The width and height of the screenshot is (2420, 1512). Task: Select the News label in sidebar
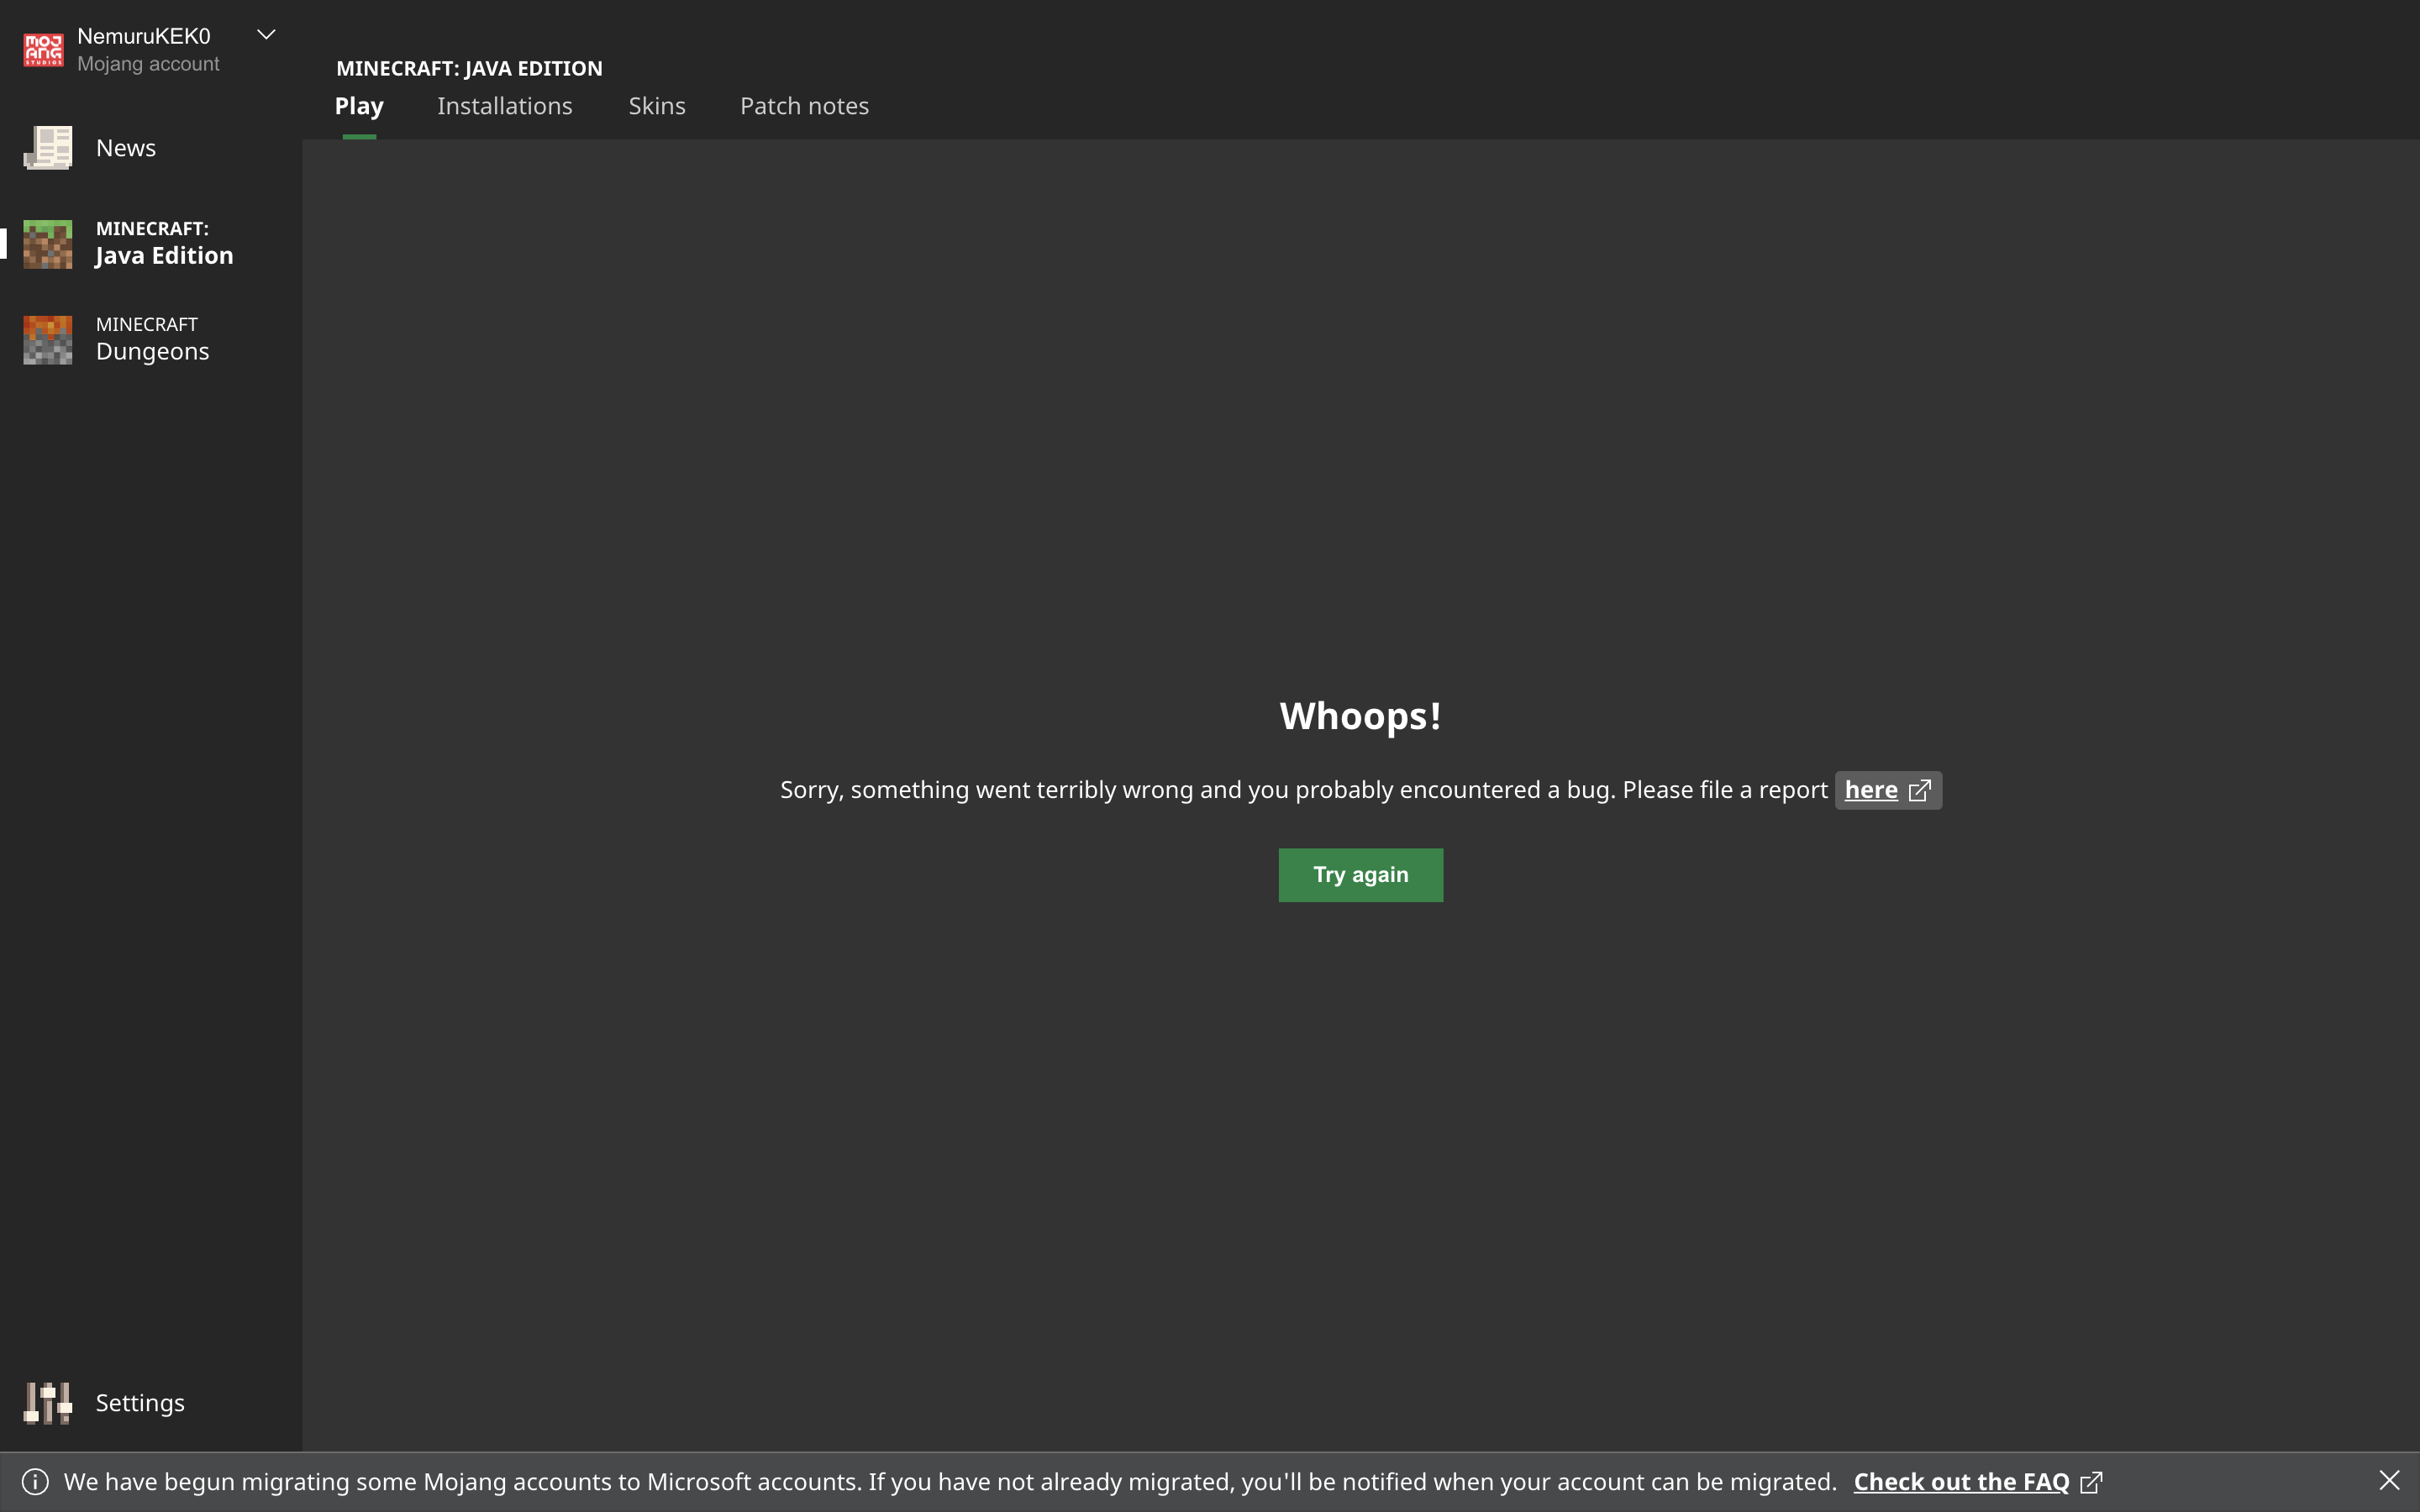pyautogui.click(x=126, y=148)
